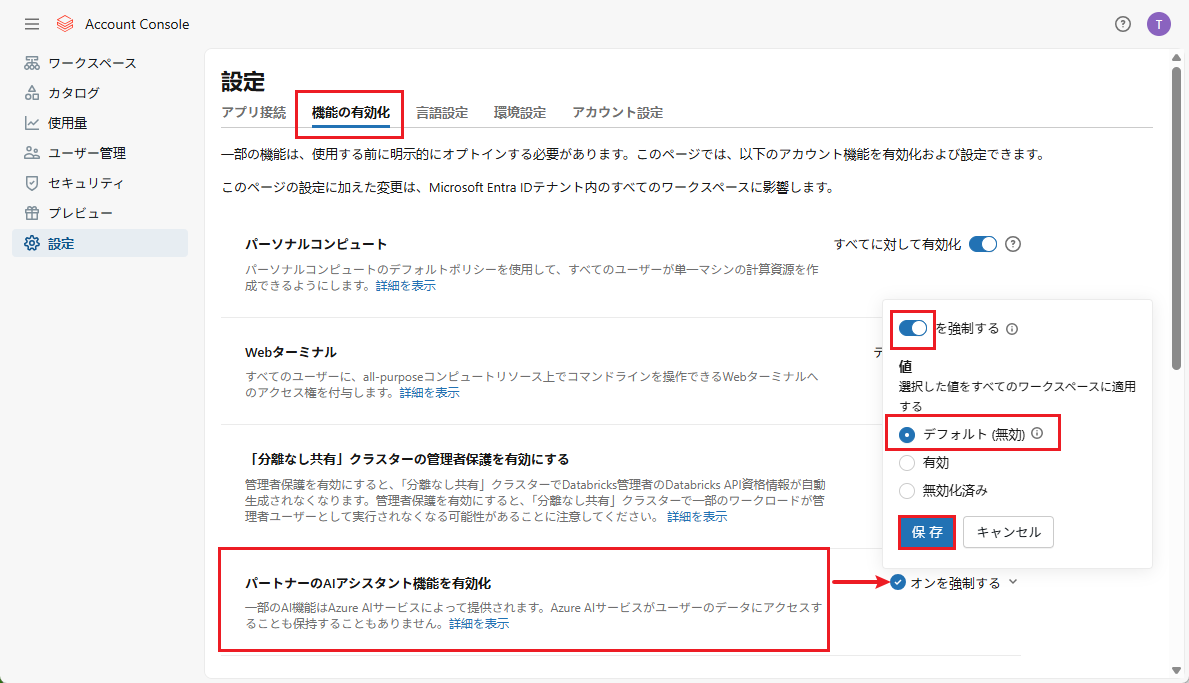Image resolution: width=1189 pixels, height=683 pixels.
Task: Switch to the アカウント設定 tab
Action: point(617,113)
